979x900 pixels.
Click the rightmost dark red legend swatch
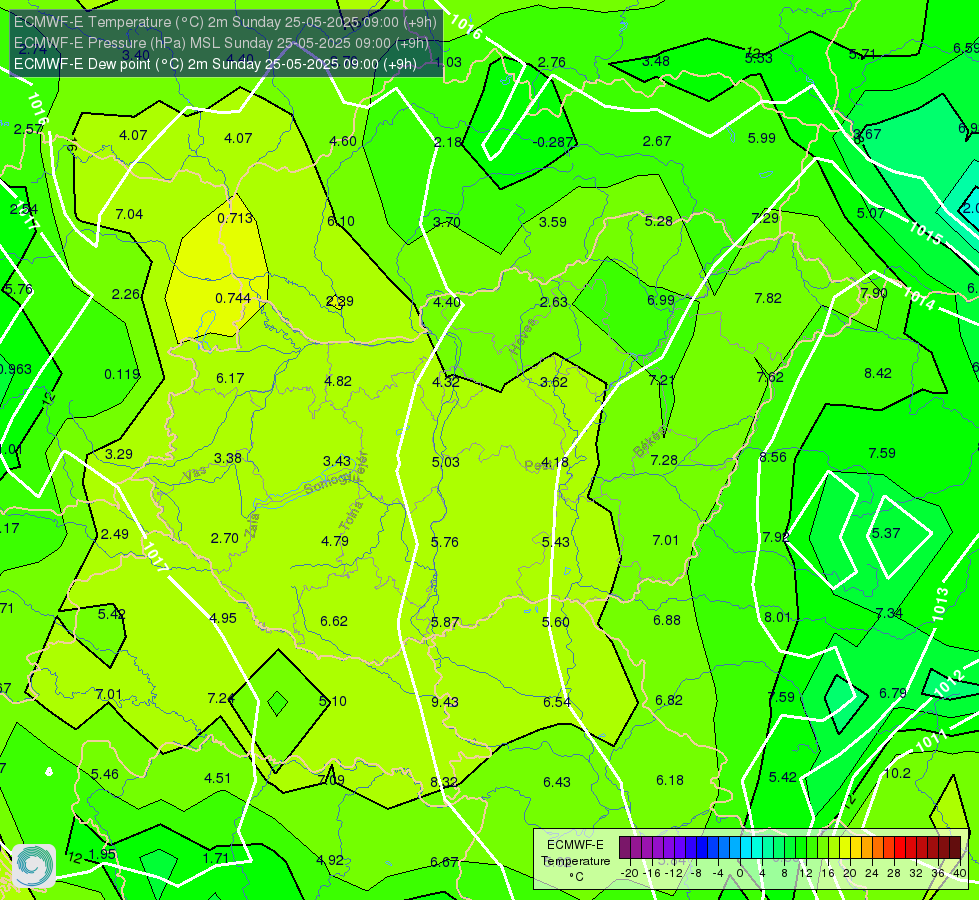click(955, 848)
